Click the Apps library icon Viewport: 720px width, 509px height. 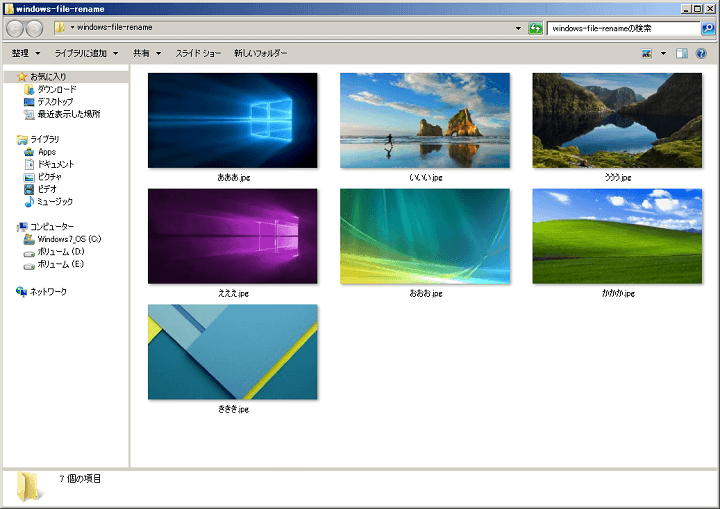pyautogui.click(x=29, y=152)
